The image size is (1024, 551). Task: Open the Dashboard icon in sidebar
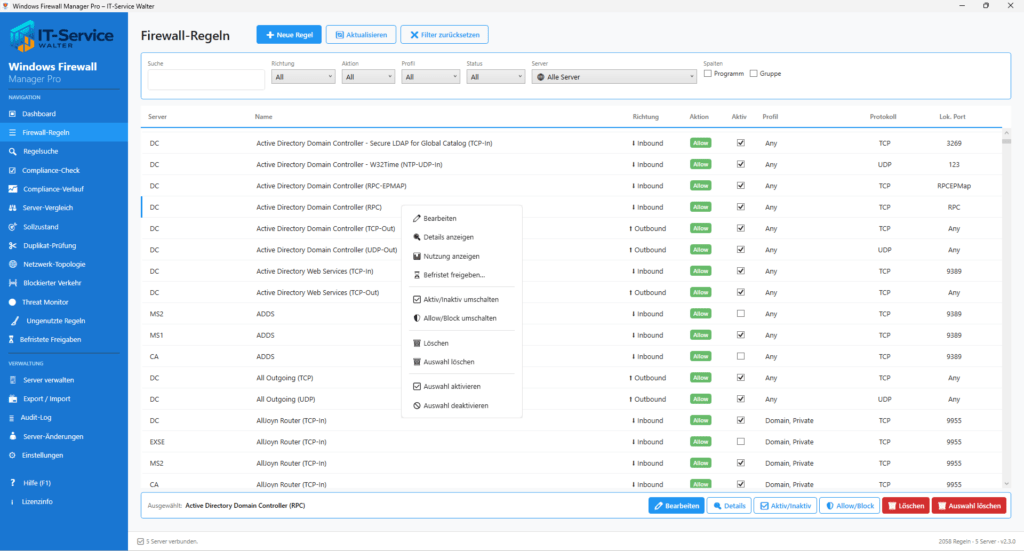[12, 114]
